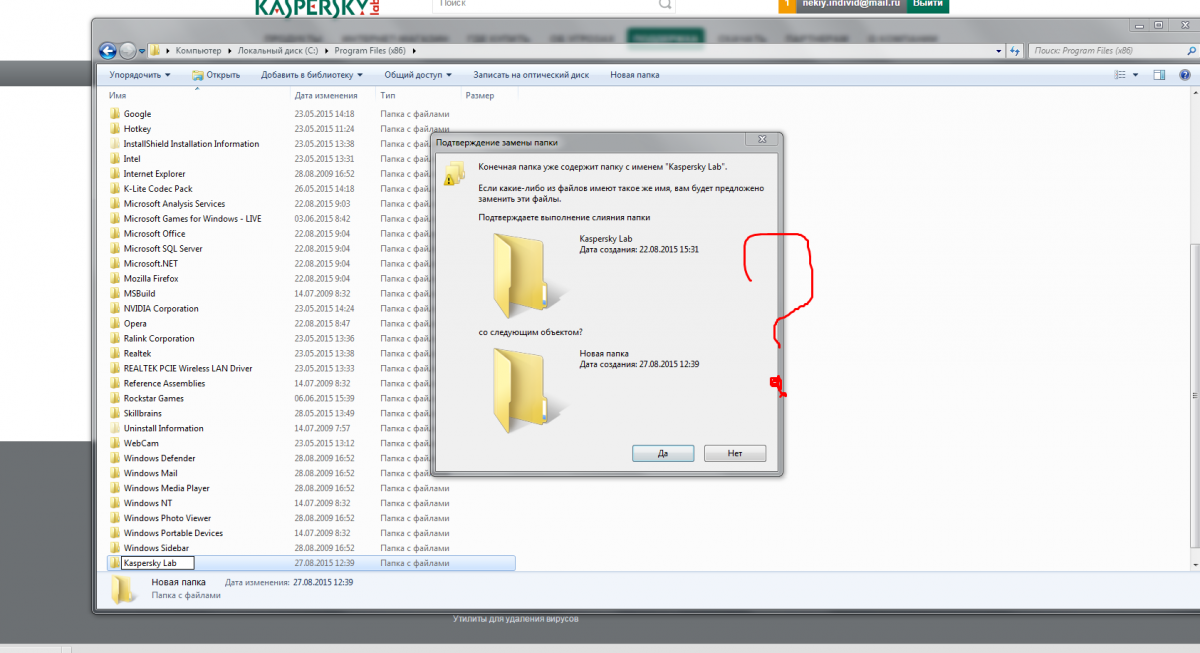Select the Skillbrains folder icon
Viewport: 1200px width, 653px height.
[x=115, y=414]
